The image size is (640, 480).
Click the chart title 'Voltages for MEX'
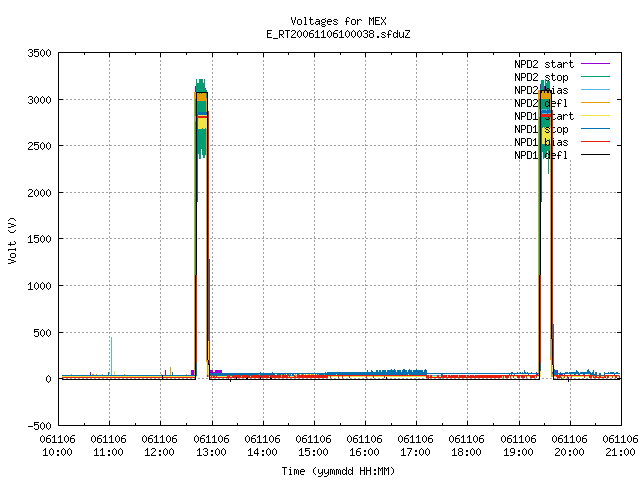coord(338,21)
